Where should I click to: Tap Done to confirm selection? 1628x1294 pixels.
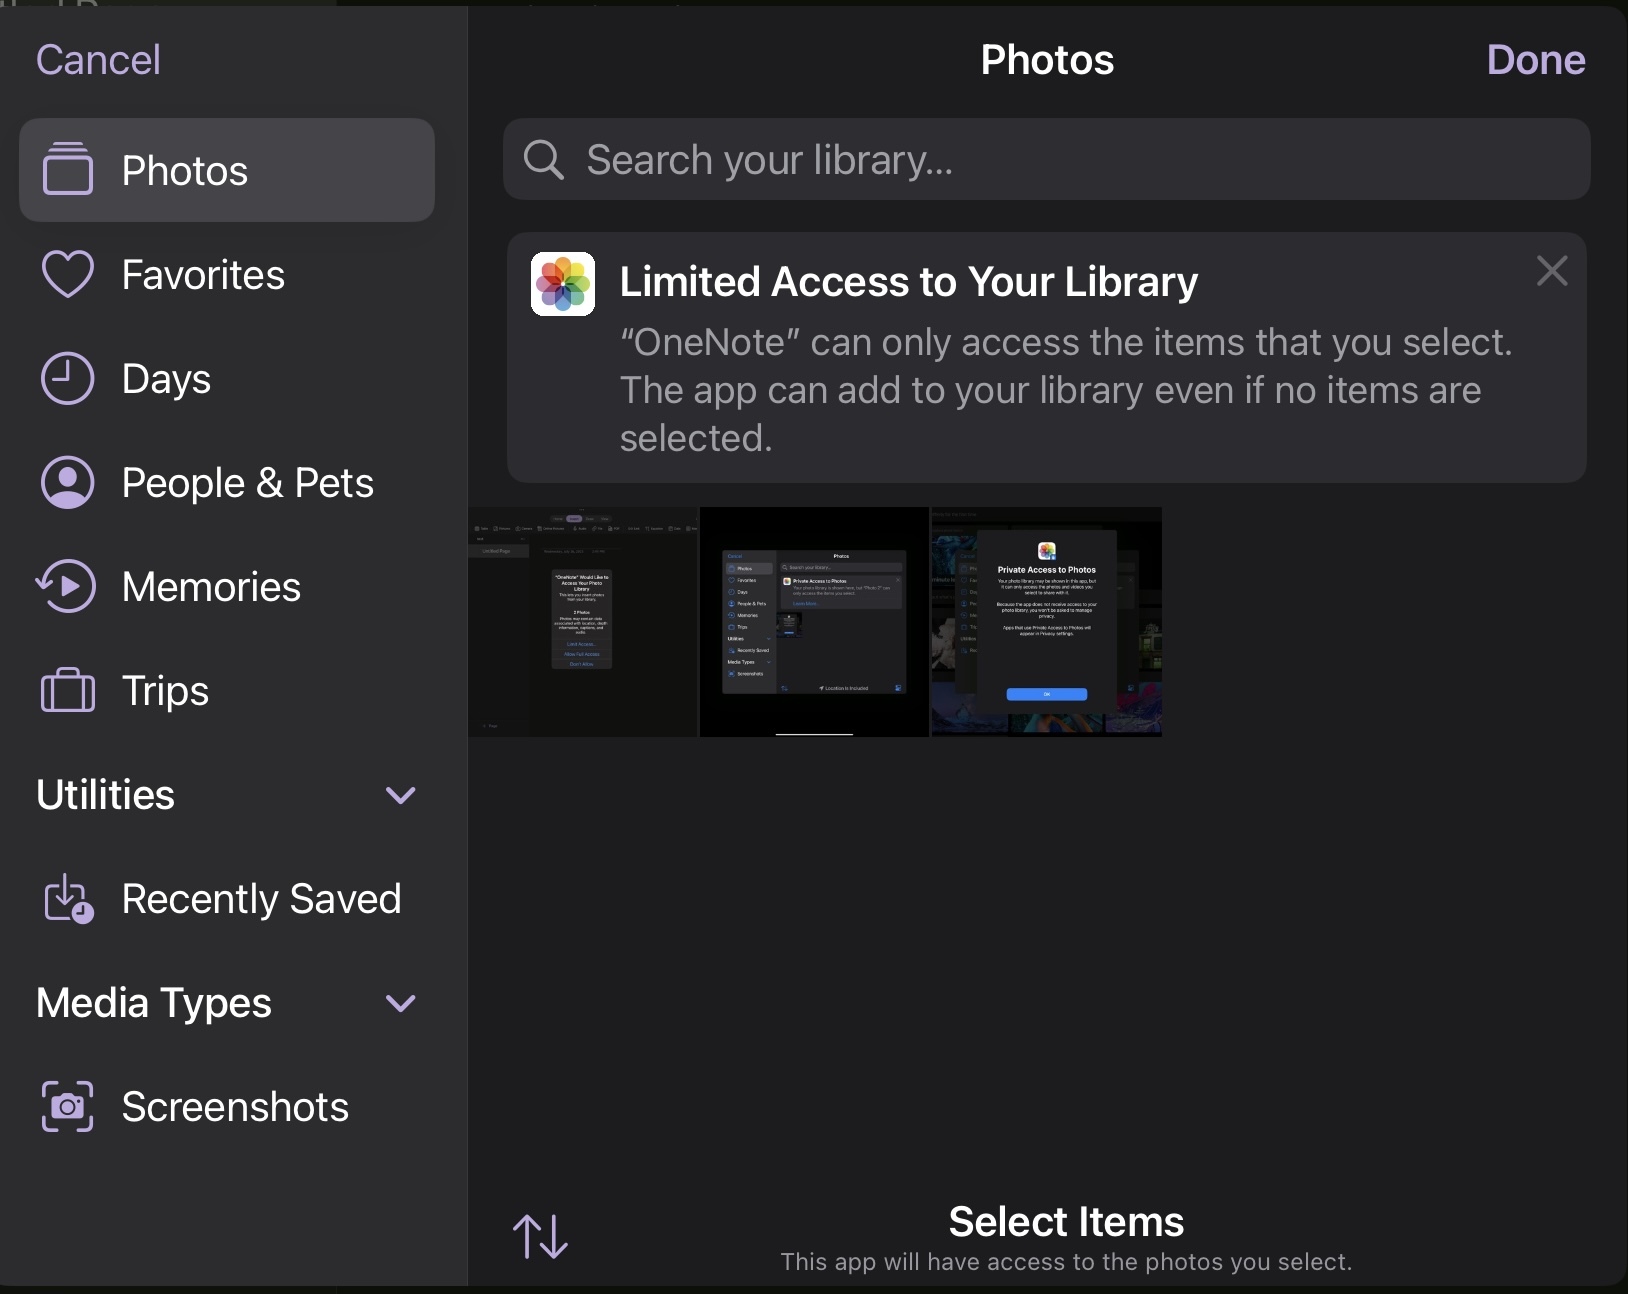point(1536,60)
